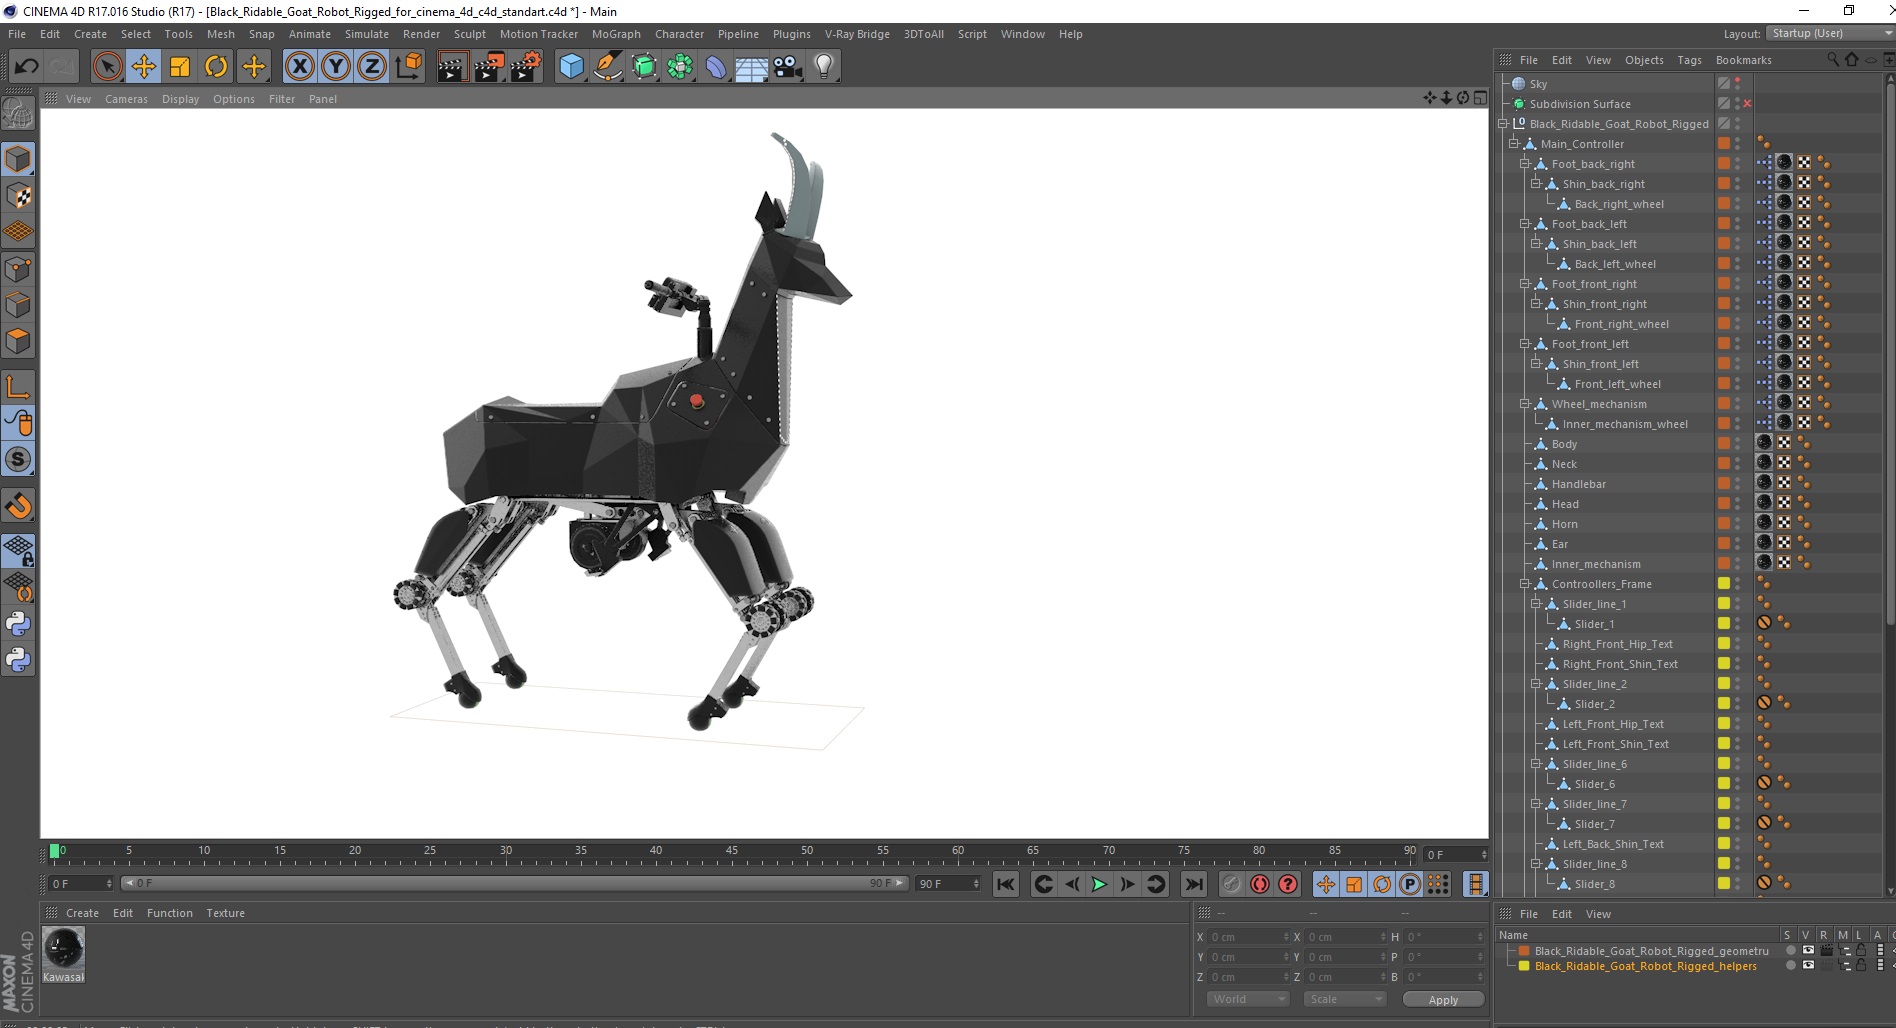The width and height of the screenshot is (1896, 1028).
Task: Open the Animate menu
Action: click(309, 34)
